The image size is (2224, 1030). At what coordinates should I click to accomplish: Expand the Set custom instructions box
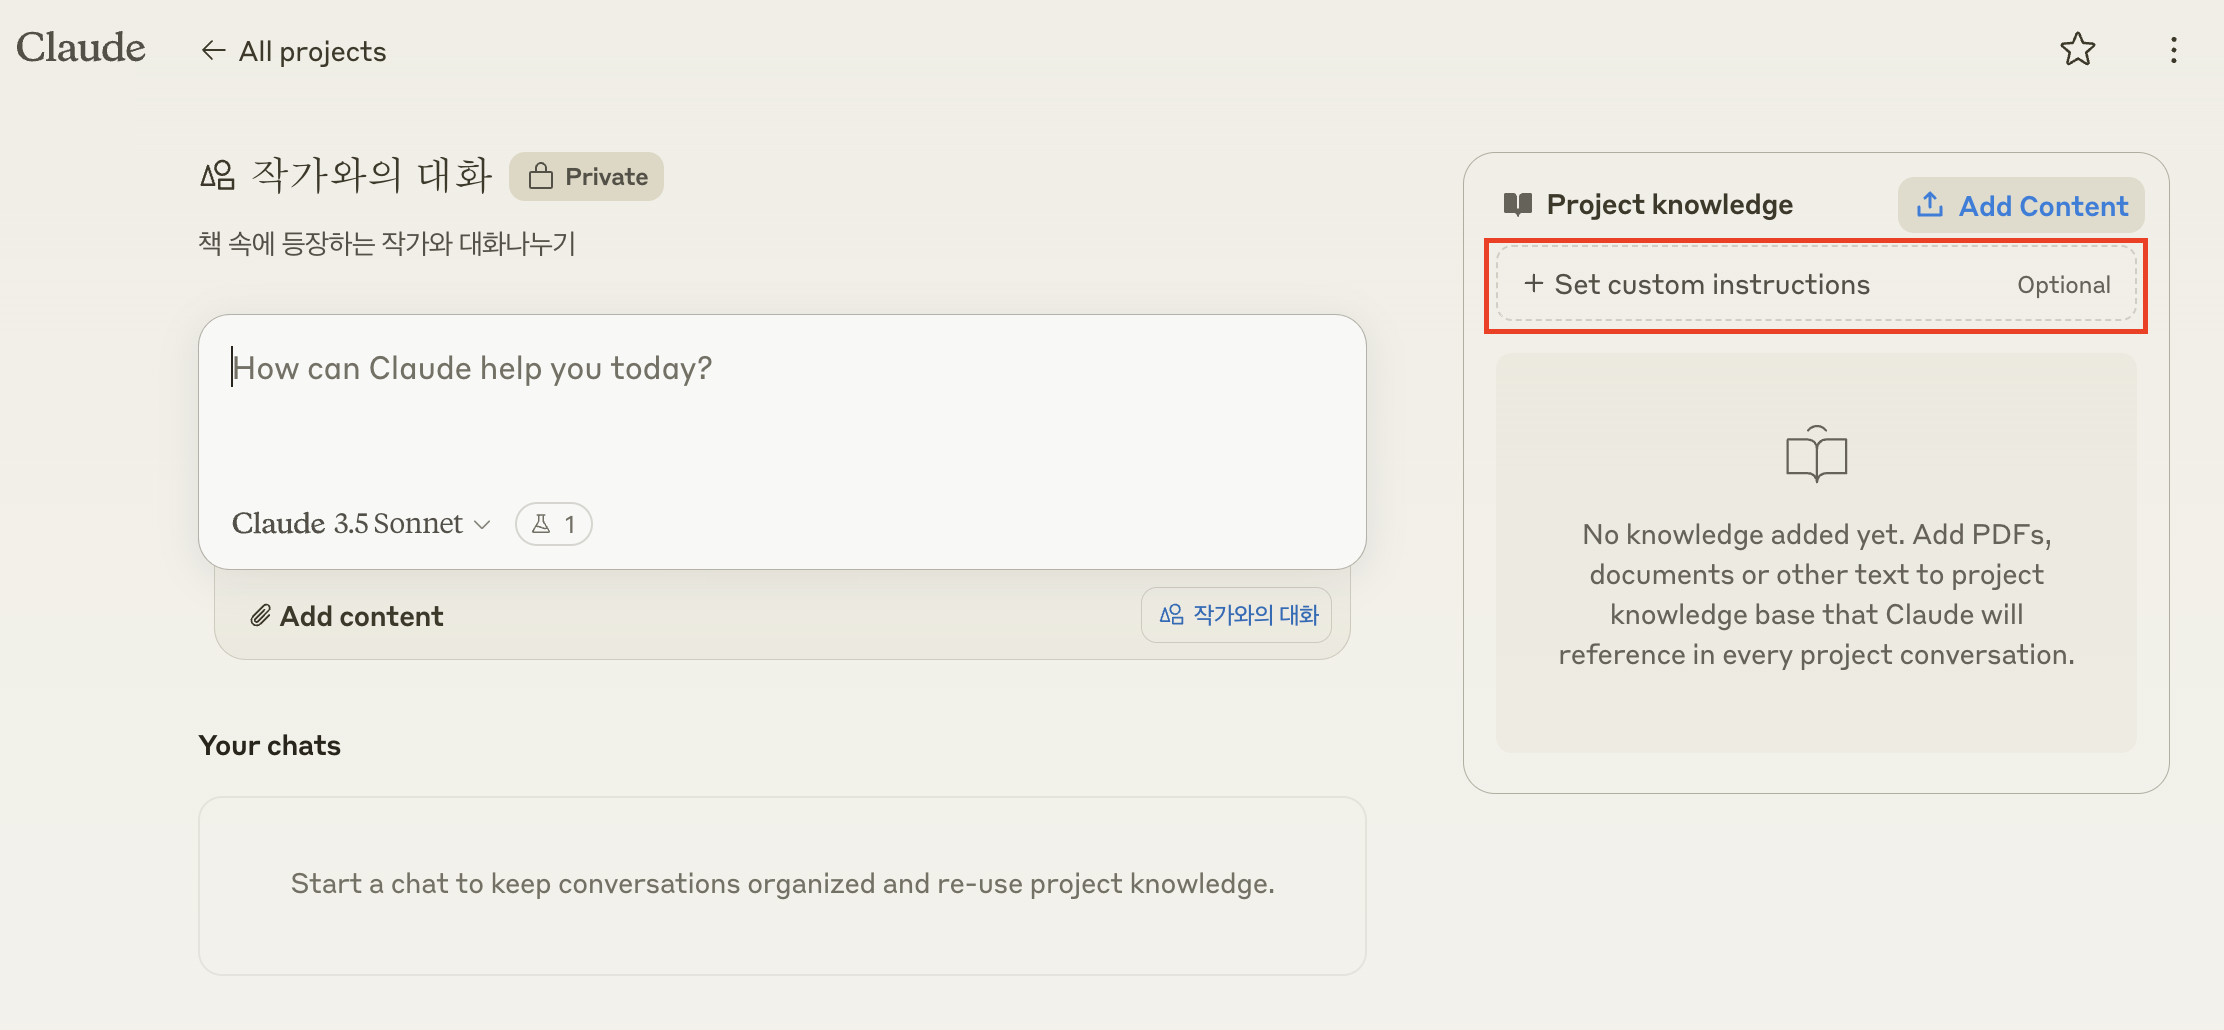coord(1815,285)
